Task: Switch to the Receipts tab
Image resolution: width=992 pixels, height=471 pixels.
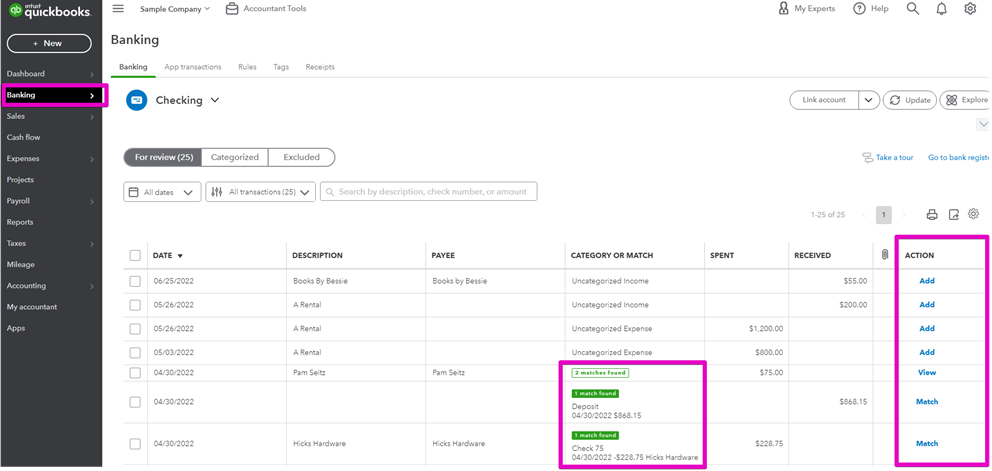Action: [x=320, y=66]
